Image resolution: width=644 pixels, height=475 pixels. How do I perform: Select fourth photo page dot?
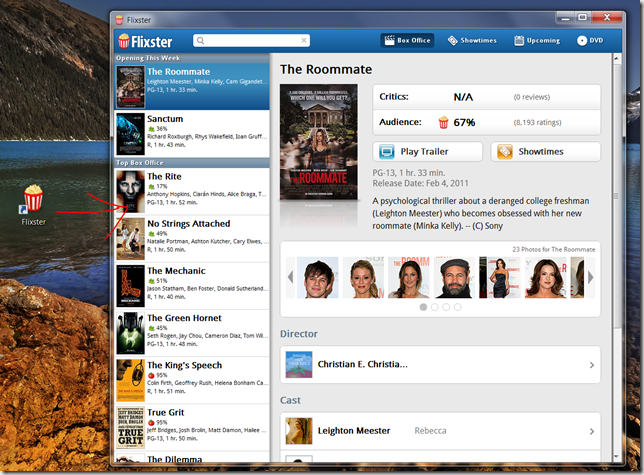[x=458, y=307]
